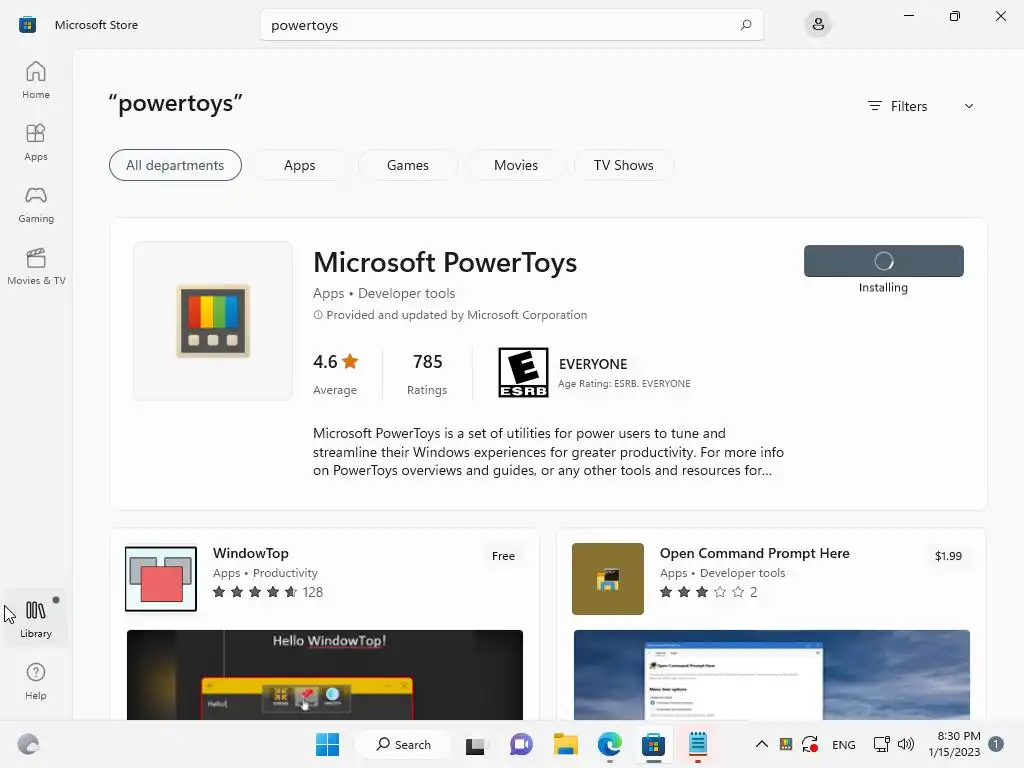This screenshot has height=768, width=1024.
Task: Open the user account profile icon
Action: [x=818, y=25]
